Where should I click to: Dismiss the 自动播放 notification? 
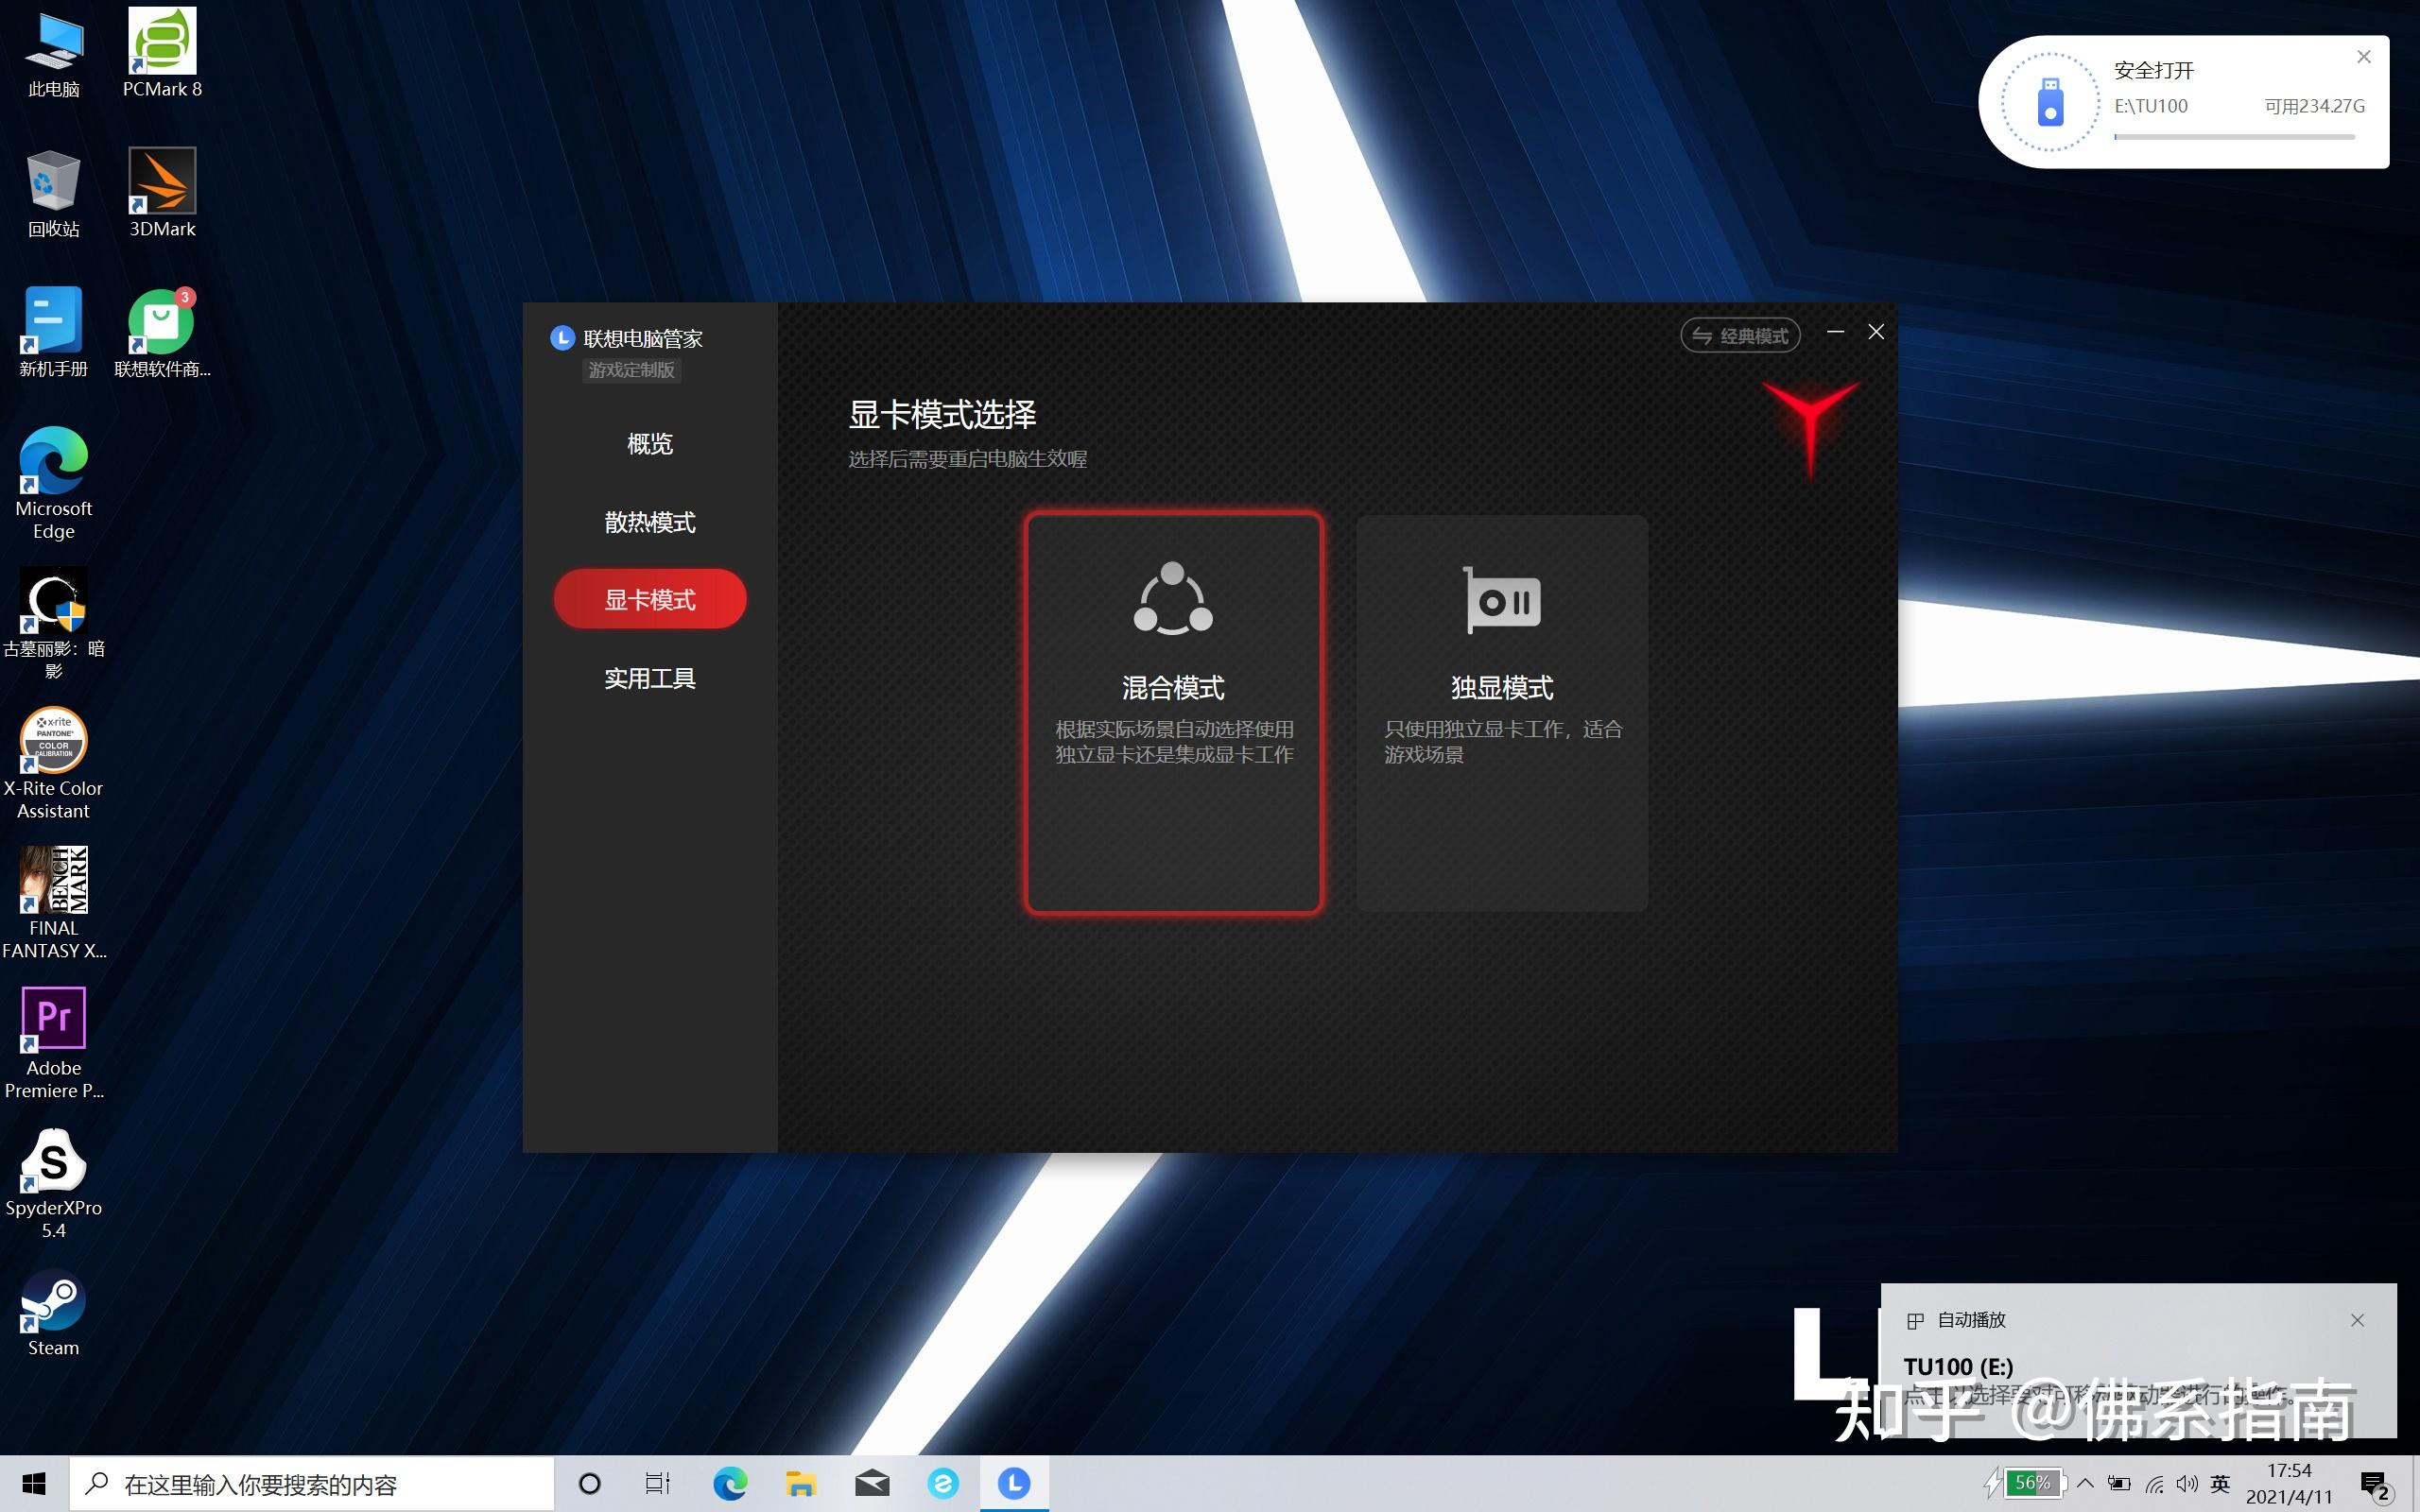[2357, 1320]
